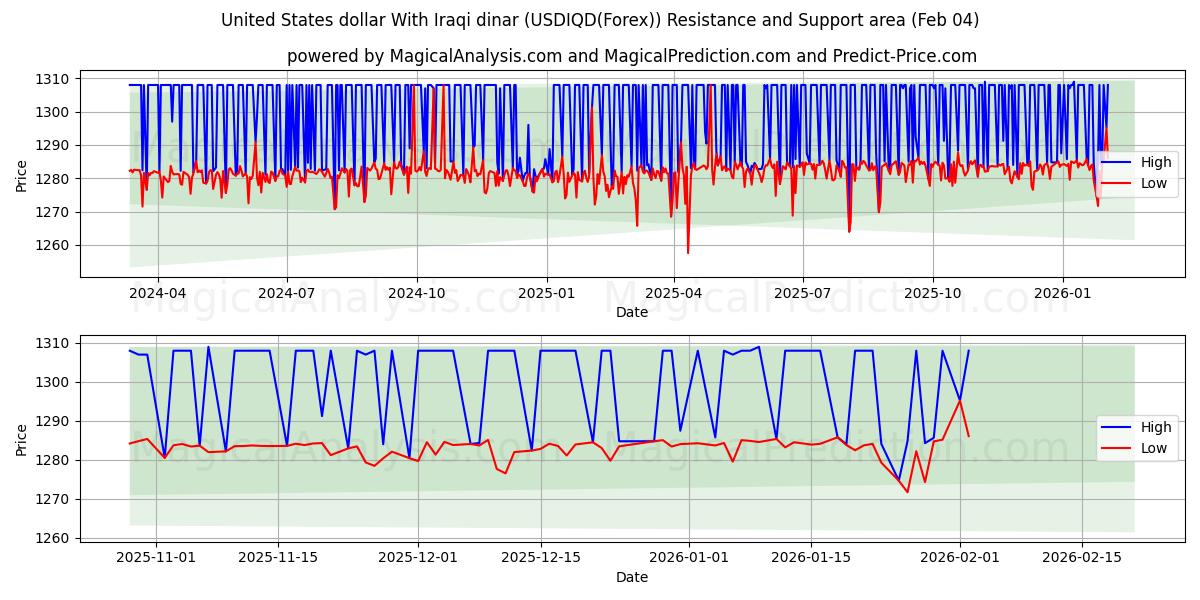Select the chart title mentioning USDIQD(Forex)
1200x600 pixels.
pos(600,19)
